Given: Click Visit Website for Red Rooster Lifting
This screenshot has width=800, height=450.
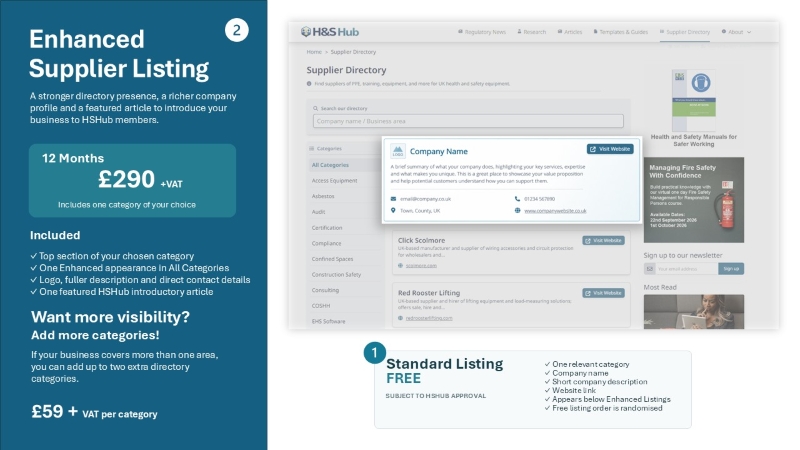Looking at the screenshot, I should pos(604,293).
